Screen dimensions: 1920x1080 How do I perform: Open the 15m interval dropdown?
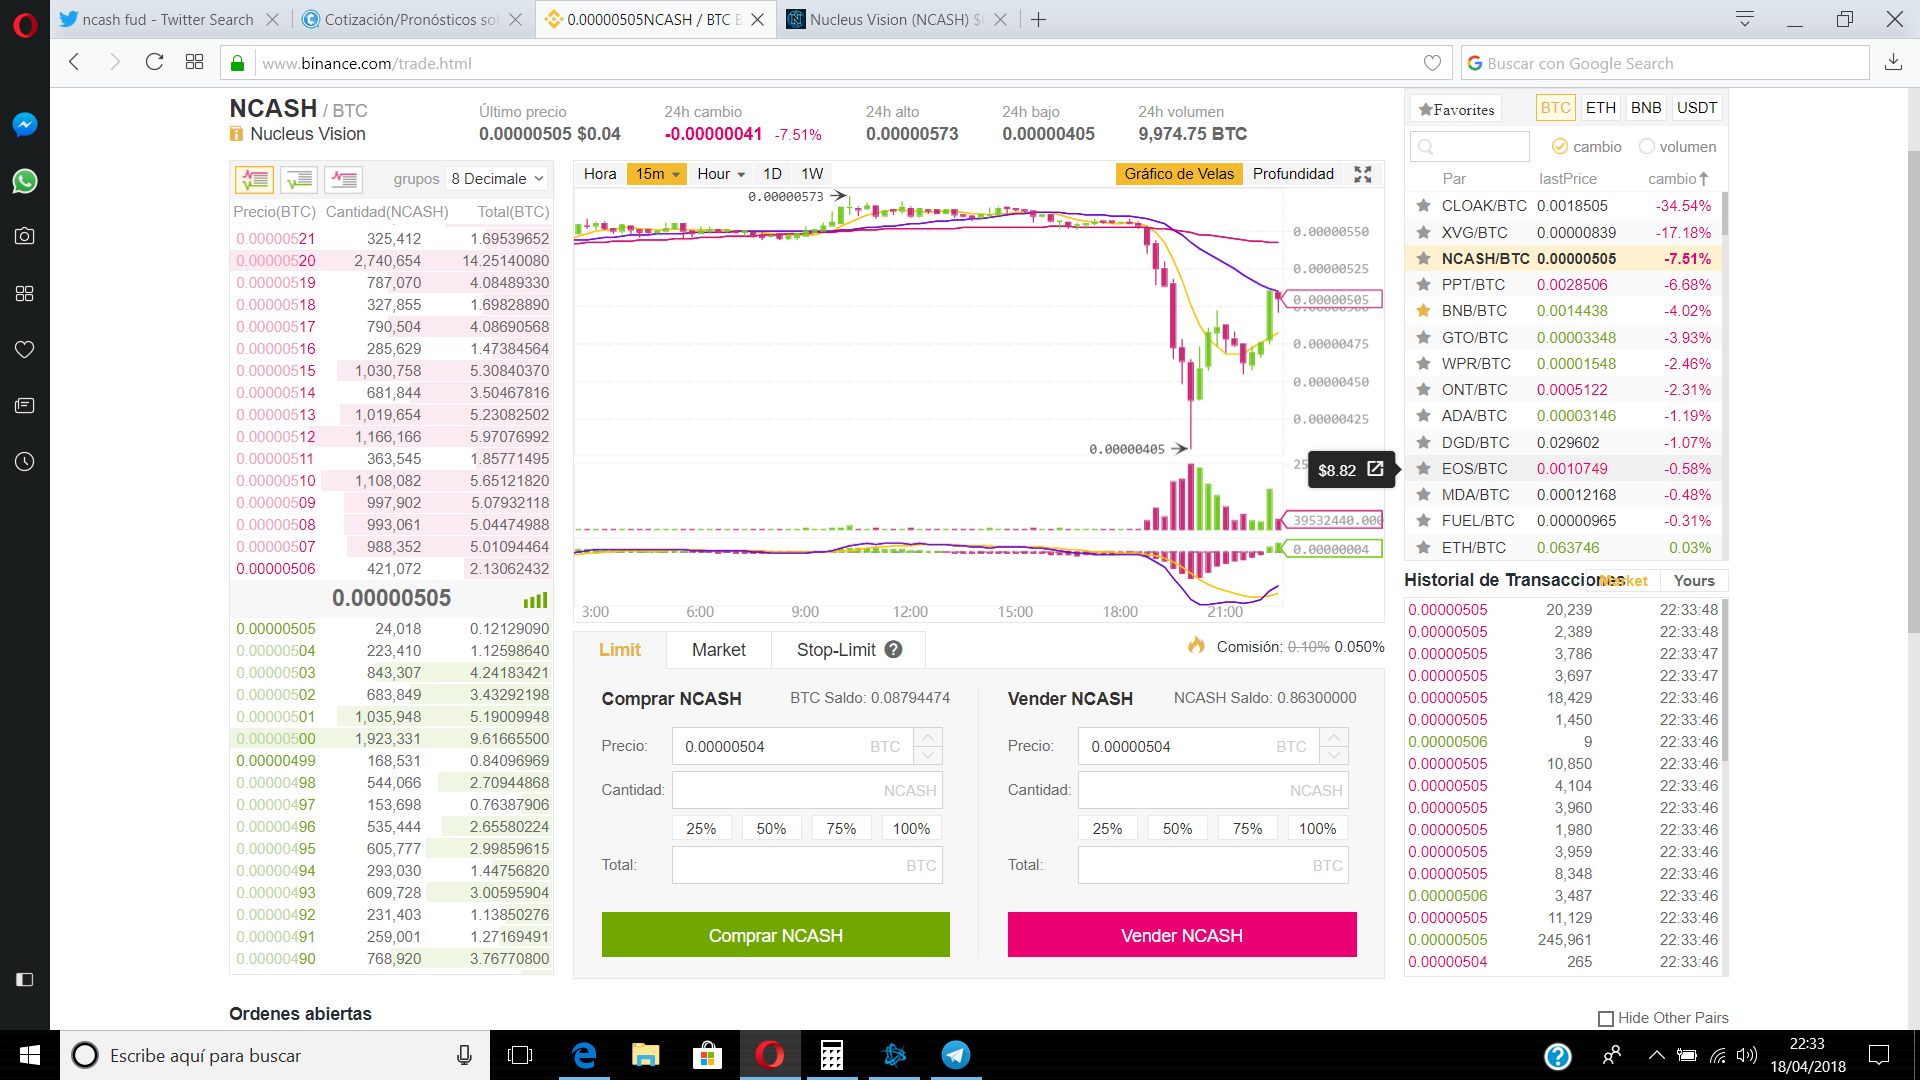point(656,174)
